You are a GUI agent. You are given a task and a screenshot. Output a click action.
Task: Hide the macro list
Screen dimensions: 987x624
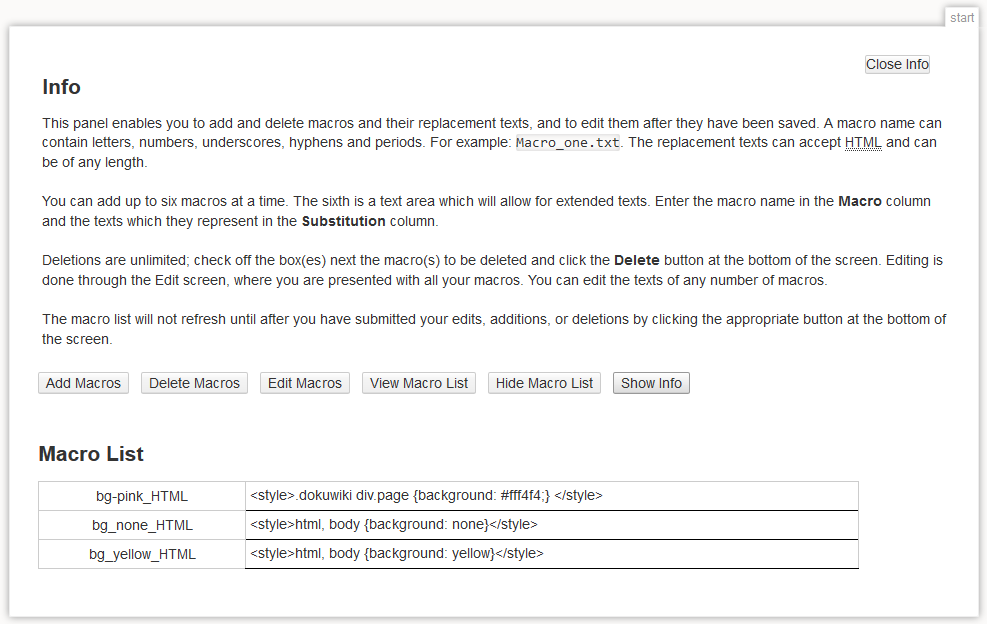coord(544,383)
